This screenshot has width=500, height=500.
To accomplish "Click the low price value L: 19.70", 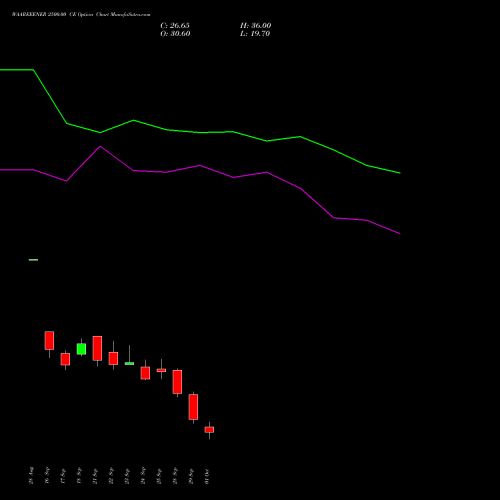I will point(255,34).
